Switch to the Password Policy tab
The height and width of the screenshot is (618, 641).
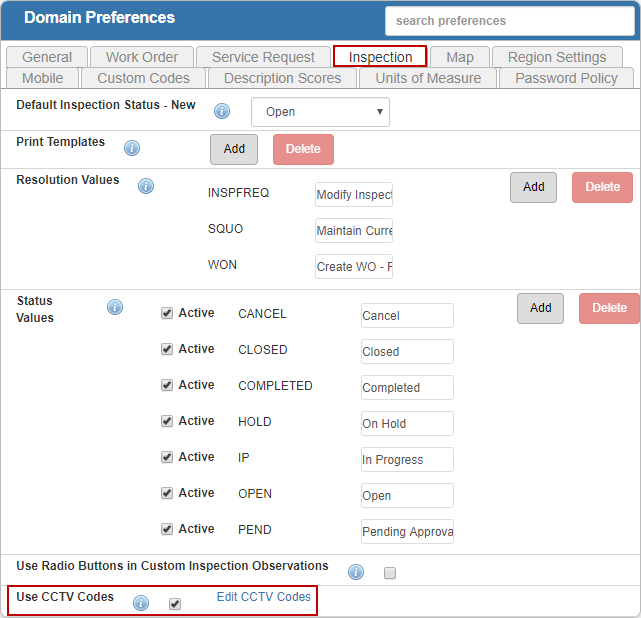click(567, 78)
